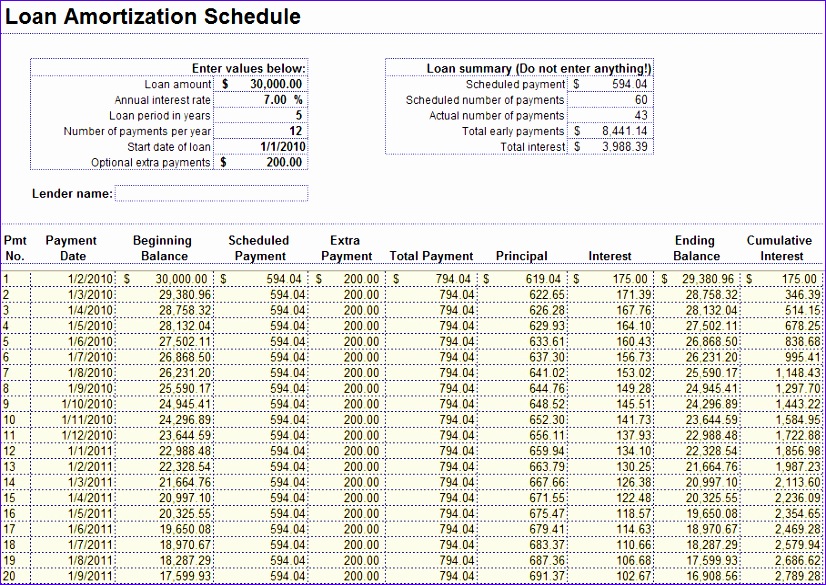Image resolution: width=826 pixels, height=585 pixels.
Task: Click cumulative interest 346.39
Action: (803, 295)
